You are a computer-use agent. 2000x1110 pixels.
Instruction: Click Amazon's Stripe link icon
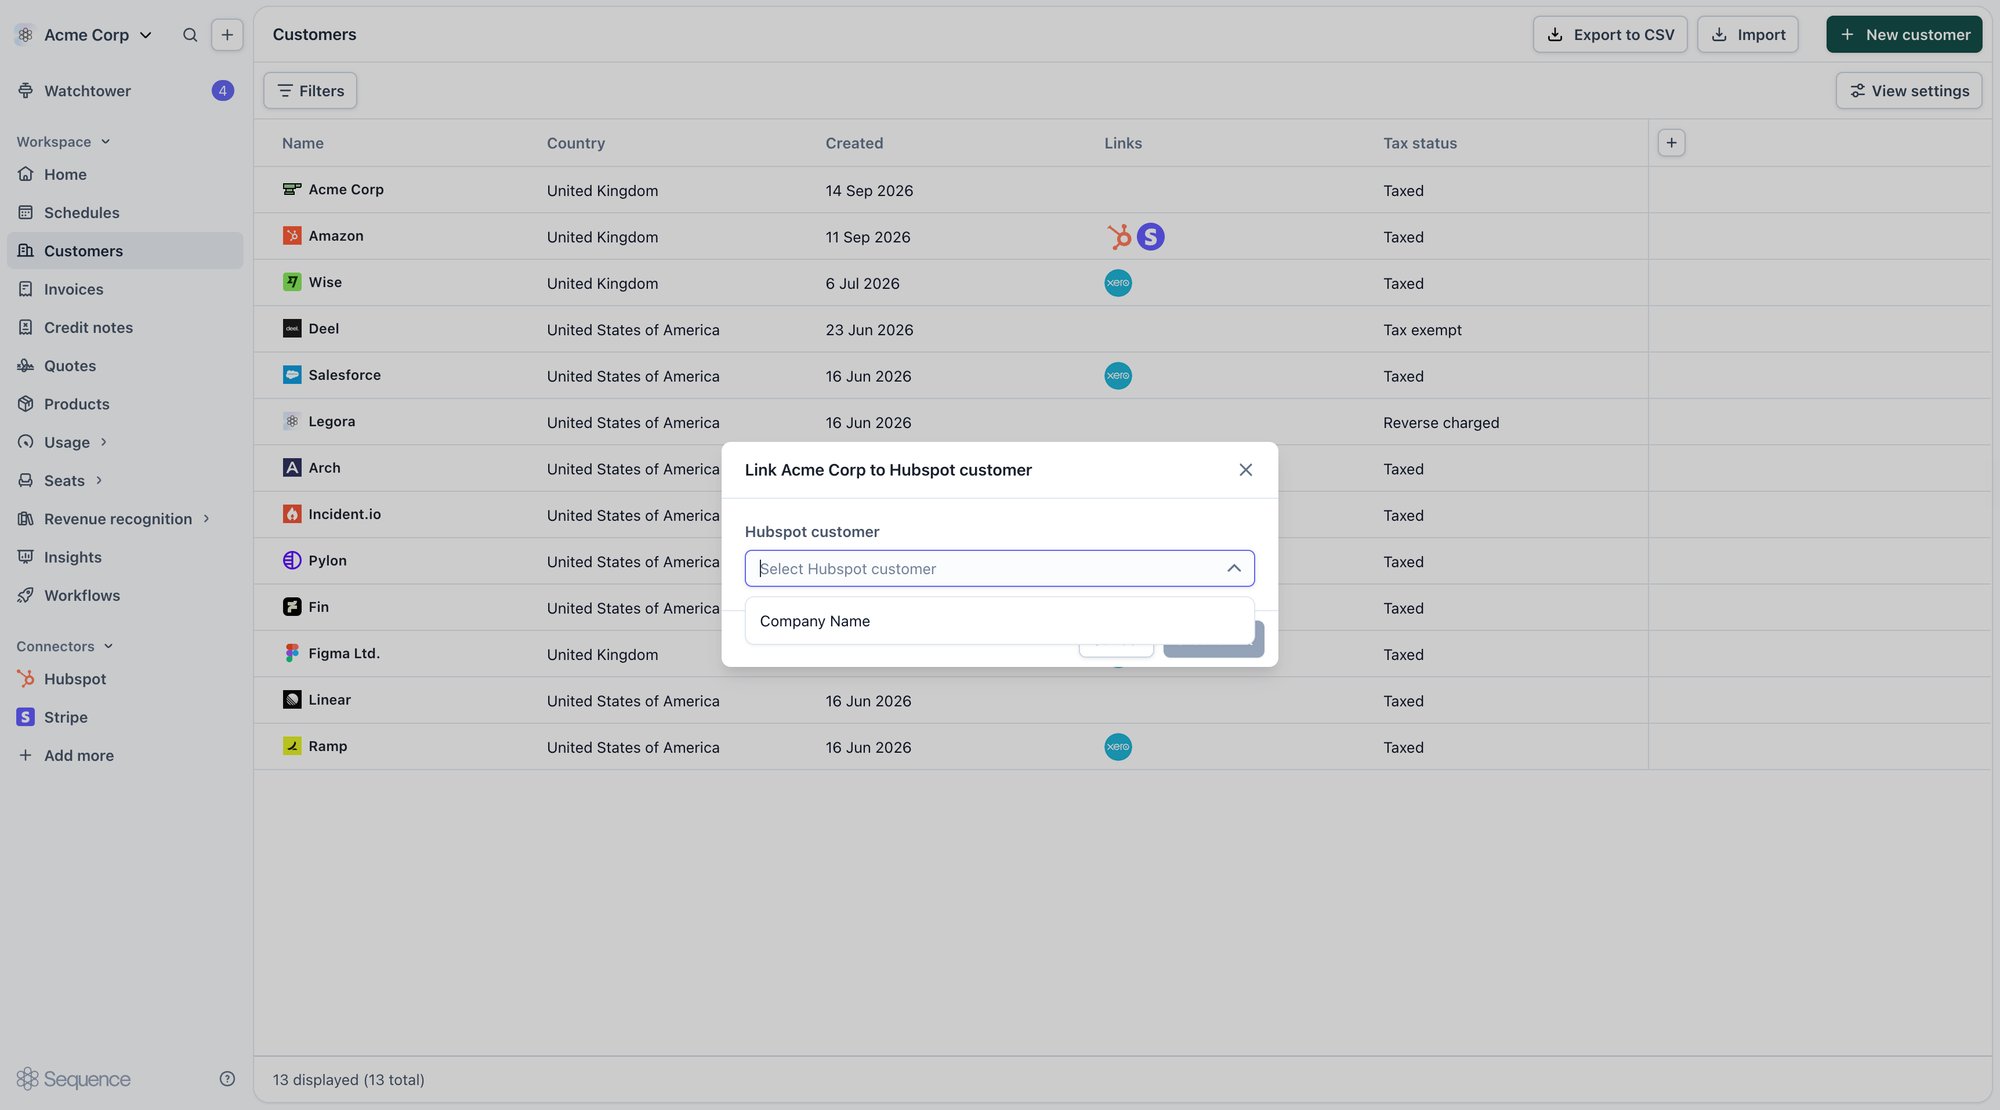(1151, 237)
